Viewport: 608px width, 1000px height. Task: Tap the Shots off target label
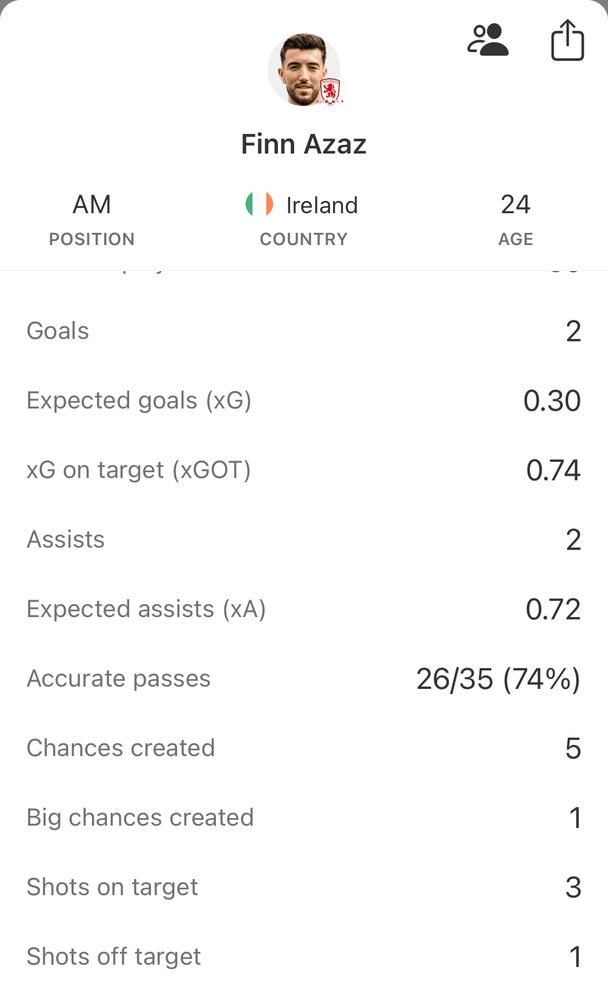point(114,956)
